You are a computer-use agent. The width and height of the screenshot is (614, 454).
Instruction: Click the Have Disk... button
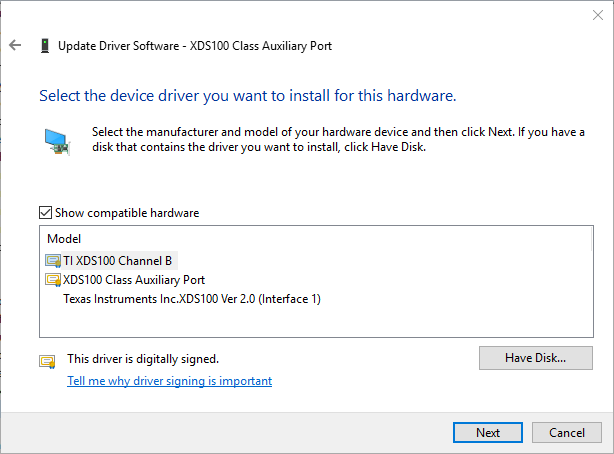(x=535, y=357)
